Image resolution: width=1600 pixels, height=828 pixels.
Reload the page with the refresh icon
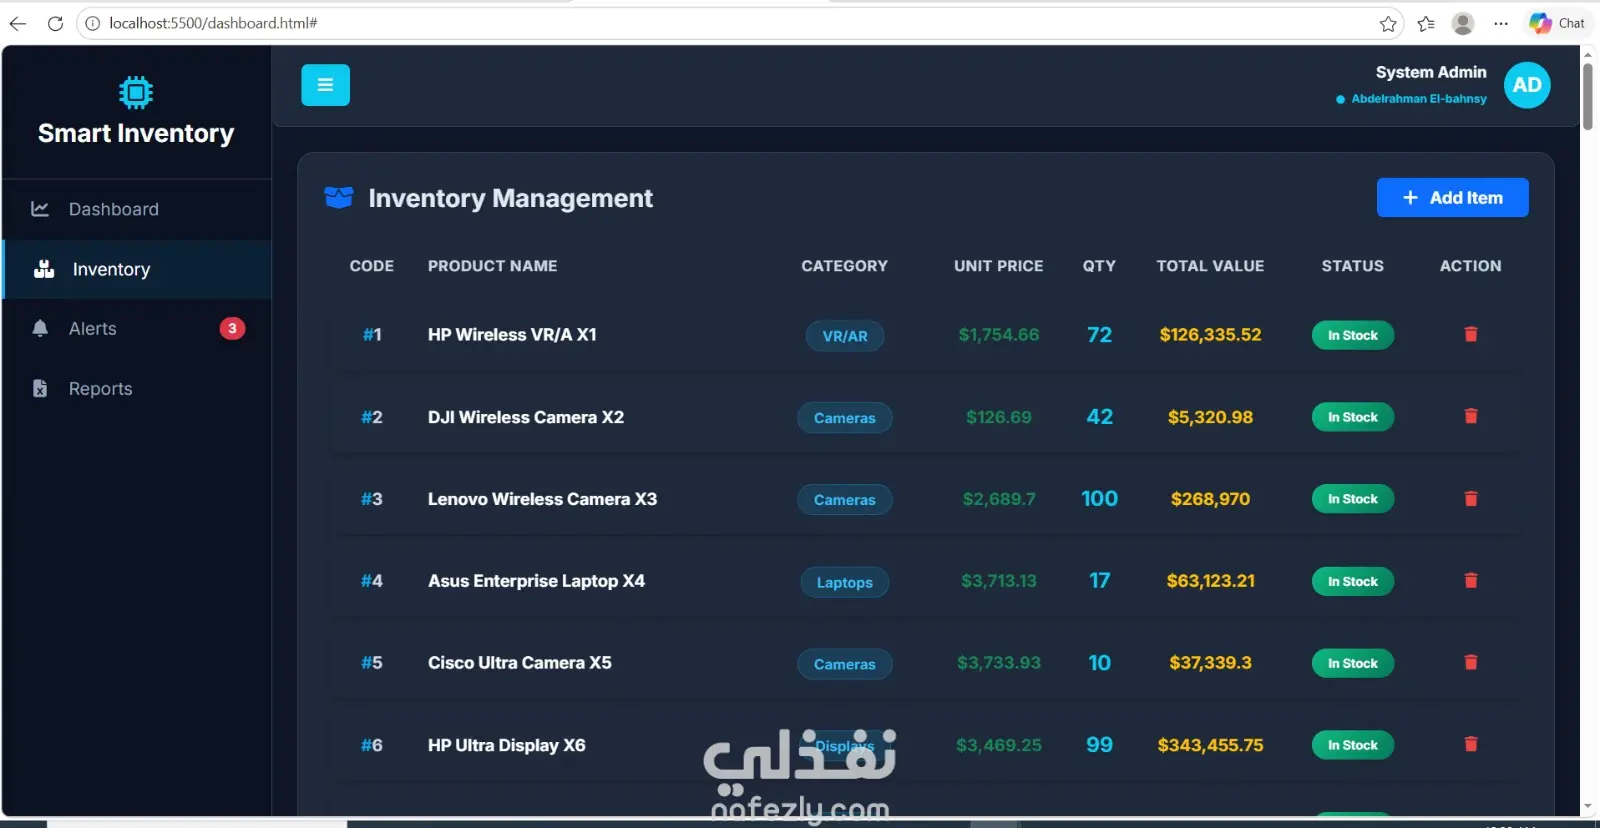point(55,23)
